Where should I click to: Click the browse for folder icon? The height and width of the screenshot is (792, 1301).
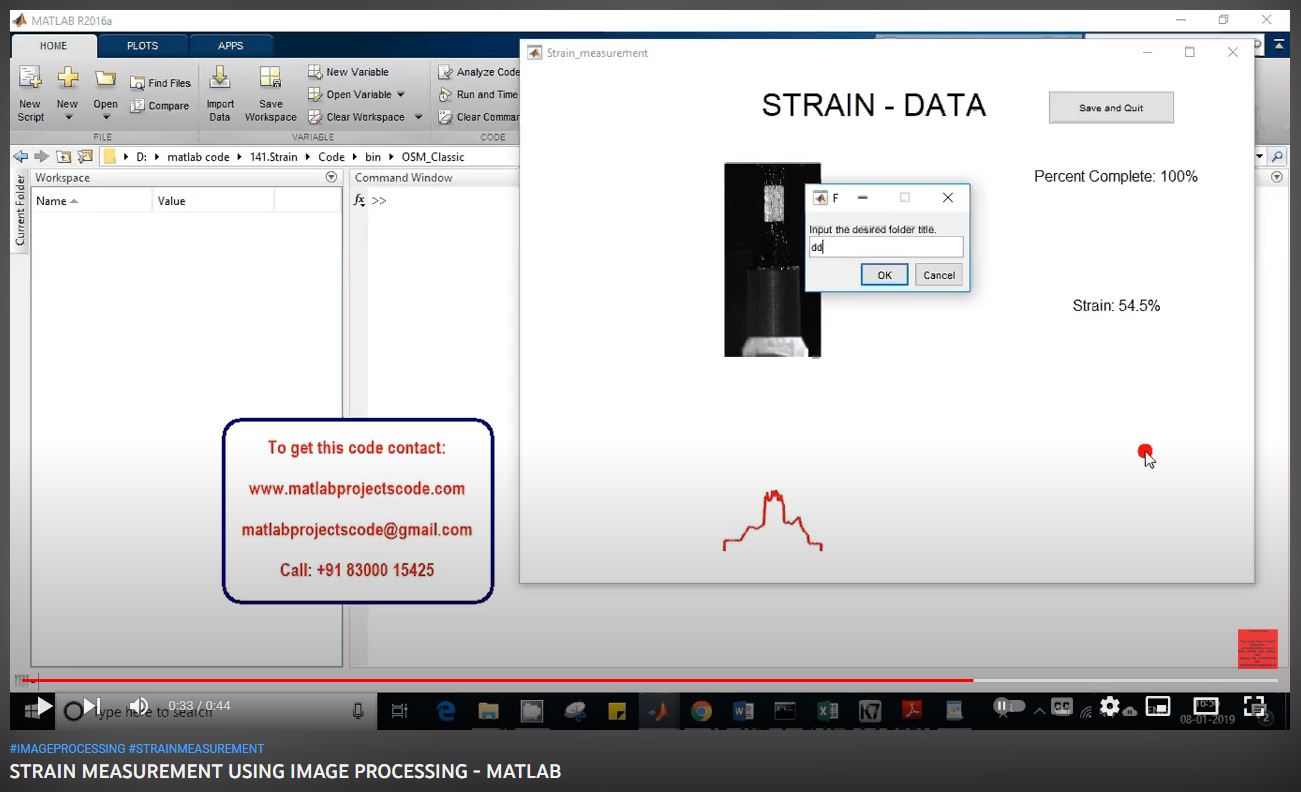tap(85, 157)
